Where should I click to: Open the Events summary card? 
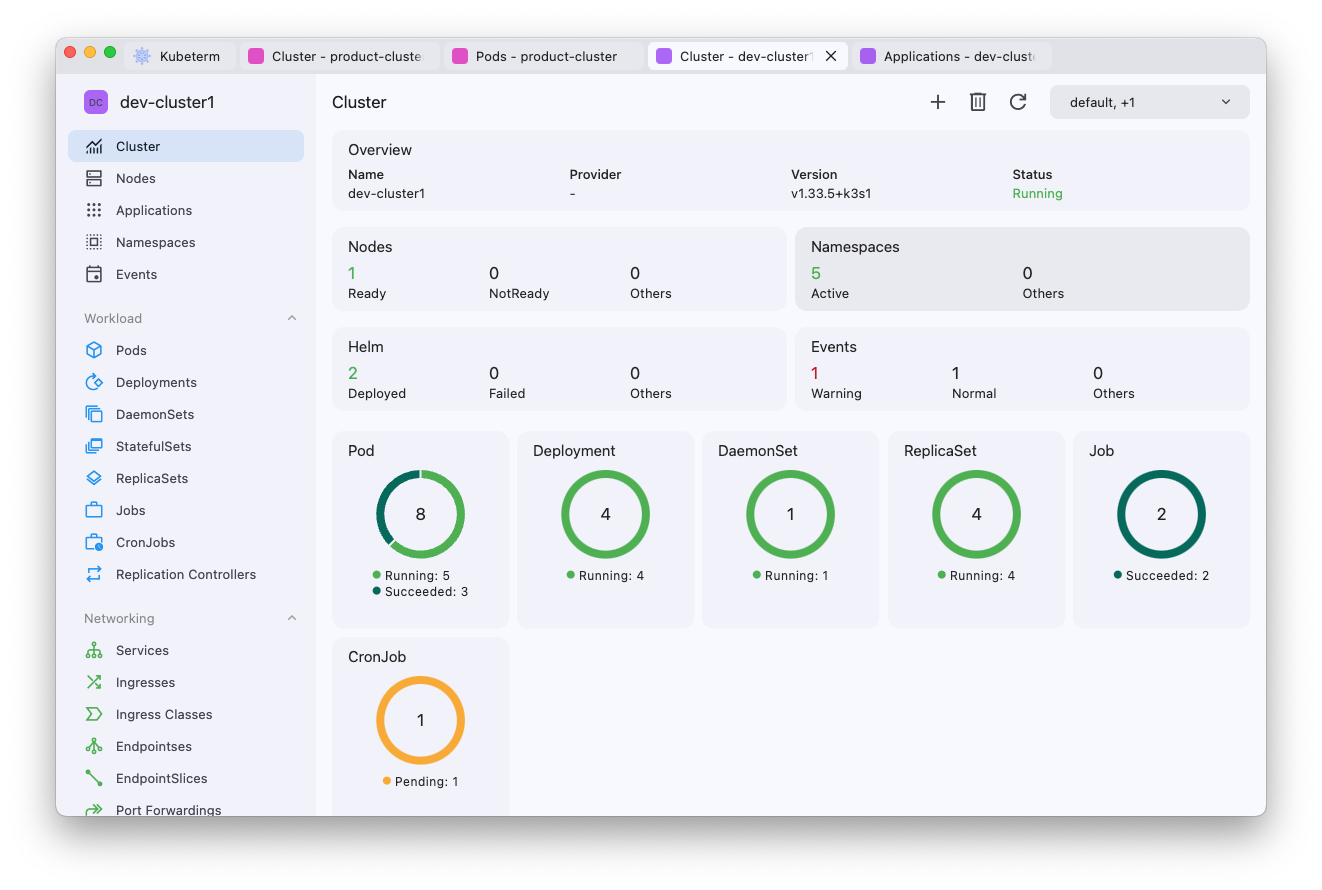(x=1022, y=369)
